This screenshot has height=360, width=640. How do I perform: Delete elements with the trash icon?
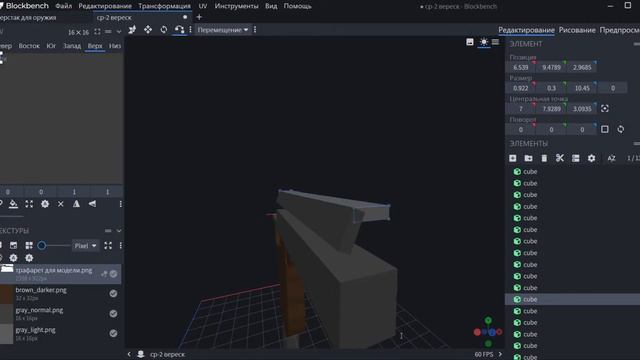click(544, 158)
